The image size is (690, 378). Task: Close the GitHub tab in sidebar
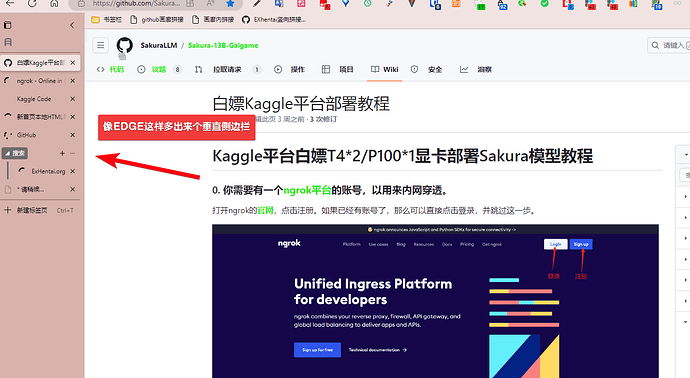(73, 135)
